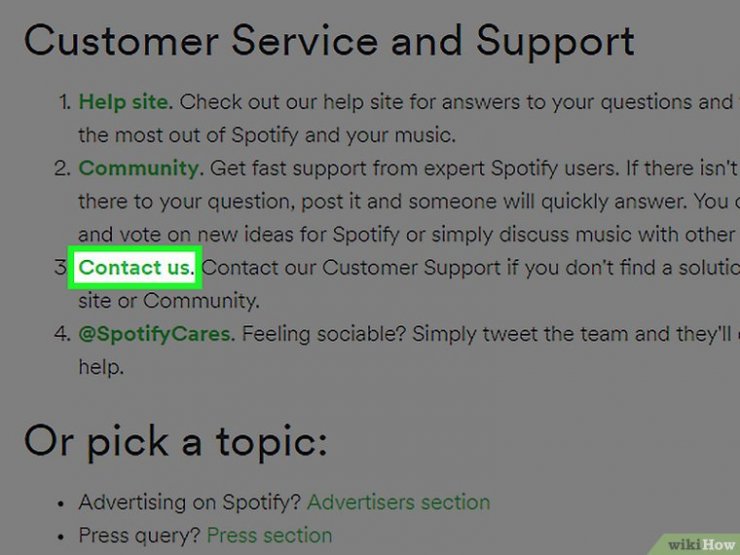Follow the Press section link
The width and height of the screenshot is (740, 555).
pos(269,536)
